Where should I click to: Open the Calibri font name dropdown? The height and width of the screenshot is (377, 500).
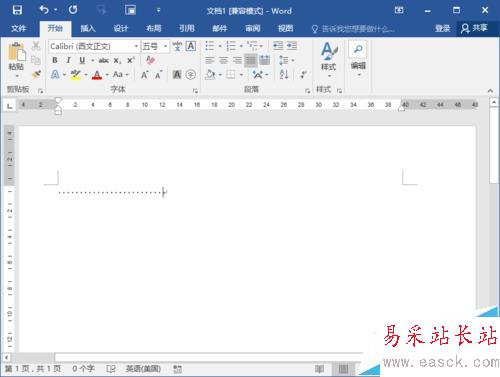coord(136,46)
